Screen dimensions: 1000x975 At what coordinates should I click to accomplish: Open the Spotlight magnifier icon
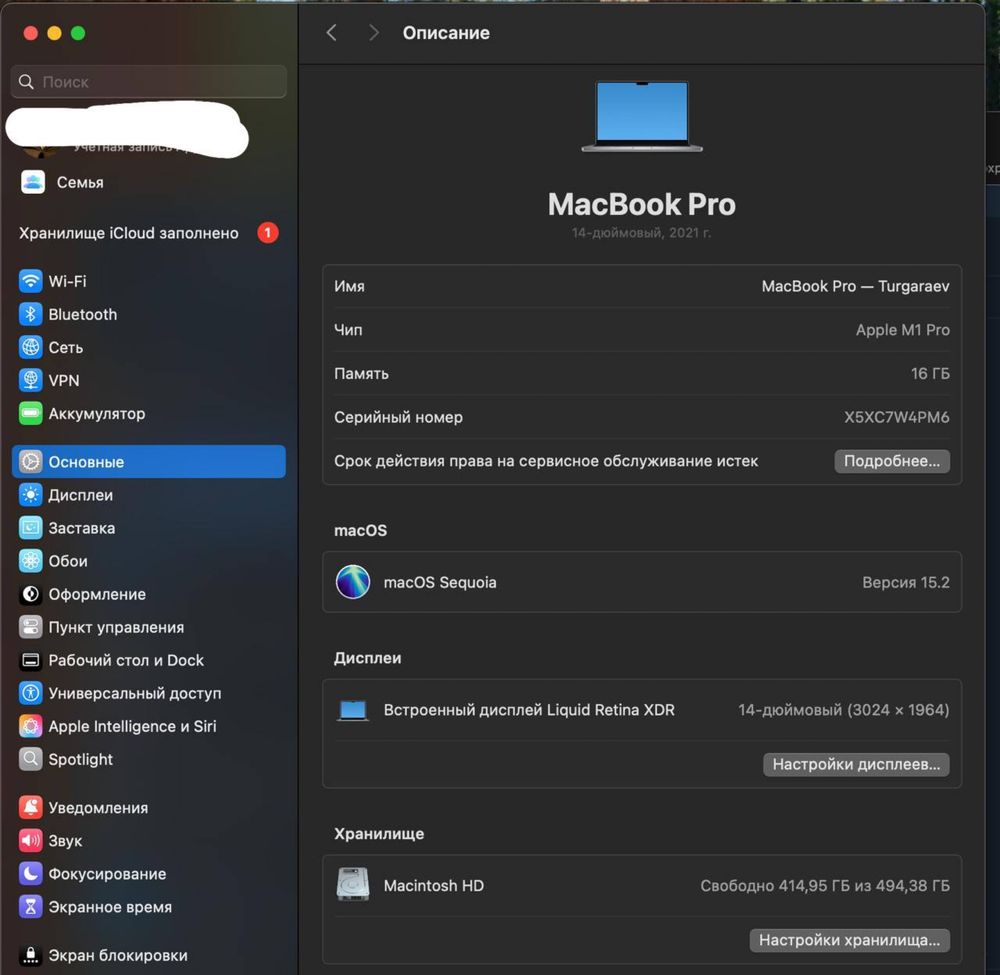pyautogui.click(x=31, y=759)
